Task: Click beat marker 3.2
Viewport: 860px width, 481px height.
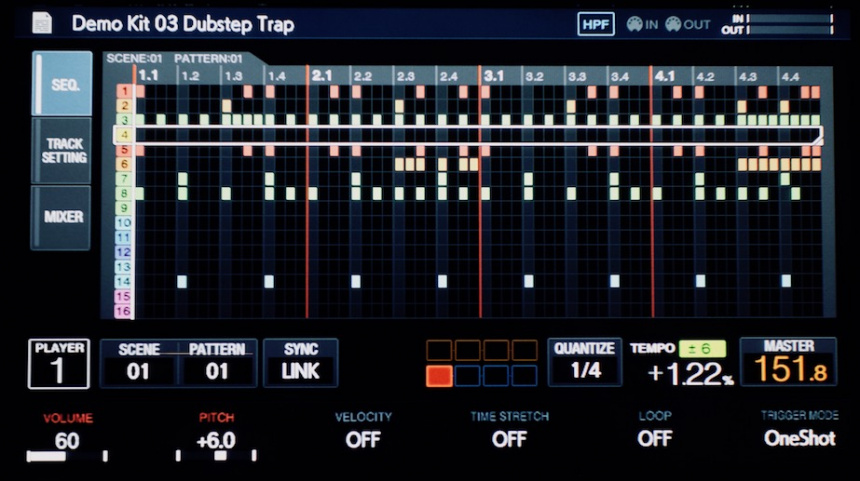Action: pos(535,76)
